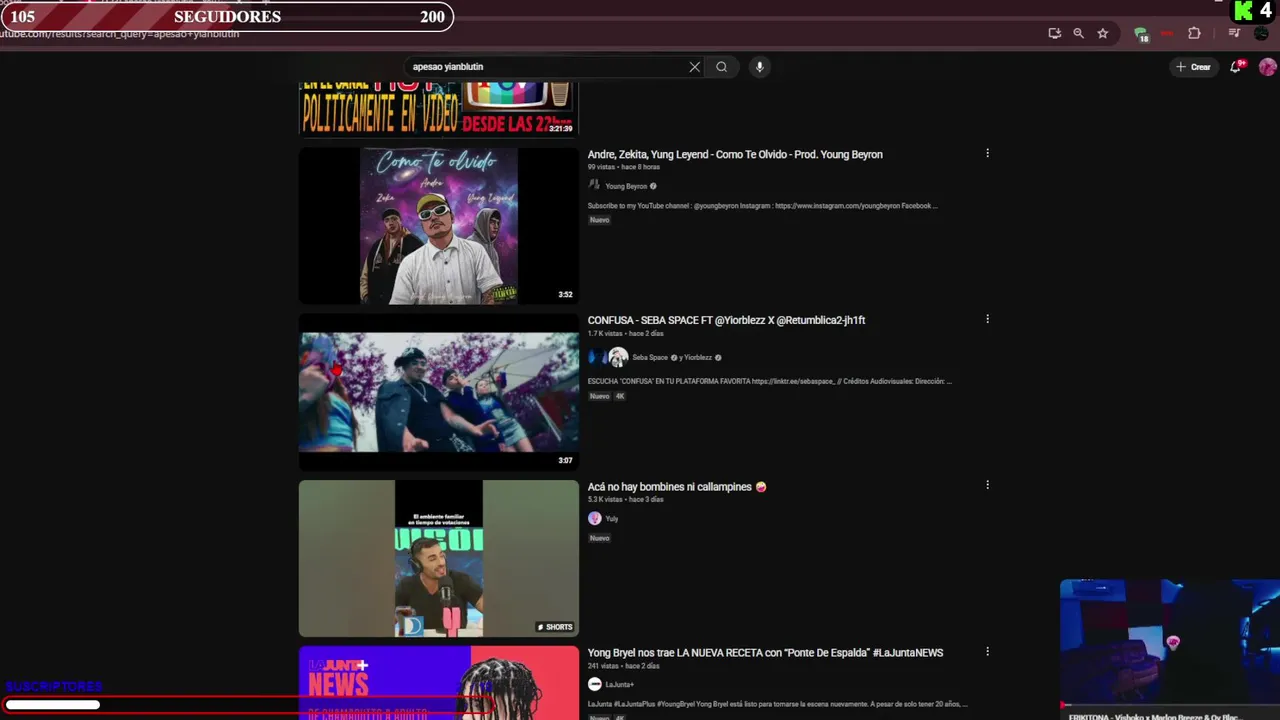The width and height of the screenshot is (1280, 720).
Task: Click the SEGUIDORES follower goal overlay bar
Action: tap(227, 17)
